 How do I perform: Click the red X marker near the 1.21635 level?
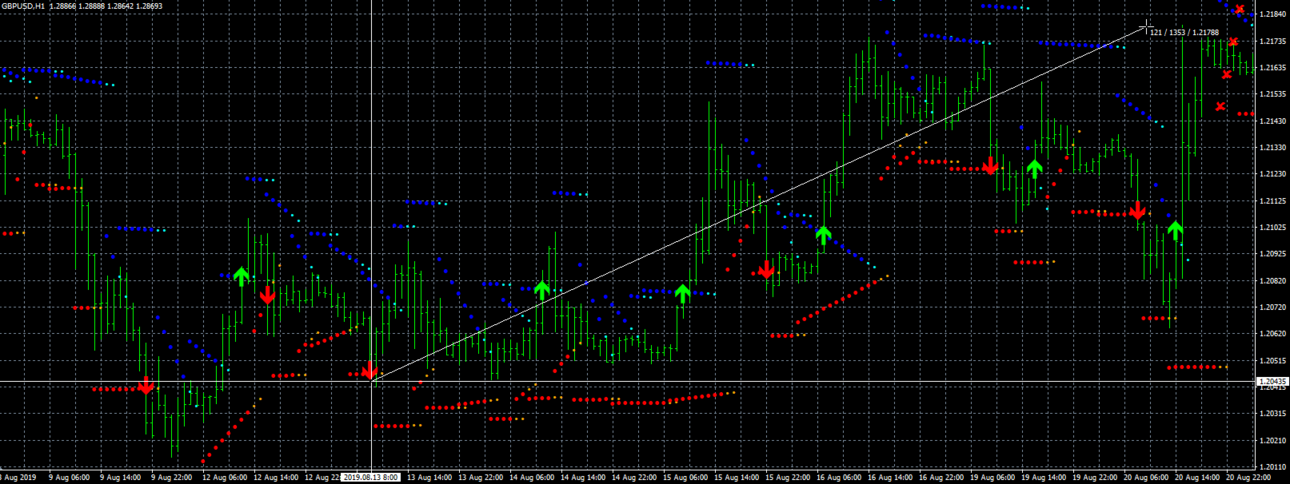(1227, 74)
